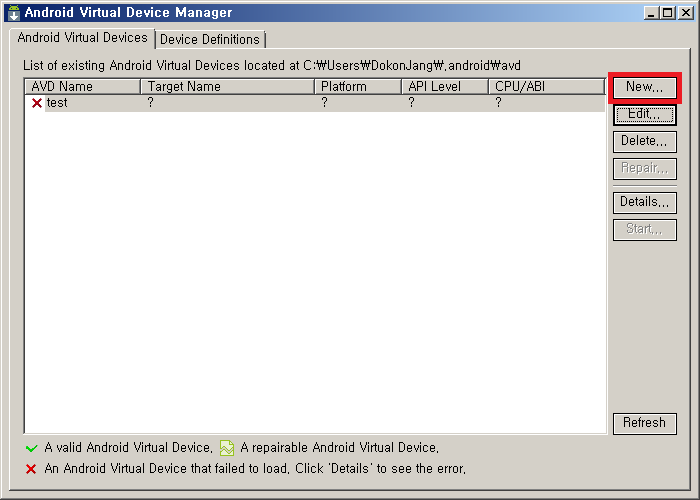The image size is (700, 500).
Task: Minimize the AVD Manager window
Action: [652, 13]
